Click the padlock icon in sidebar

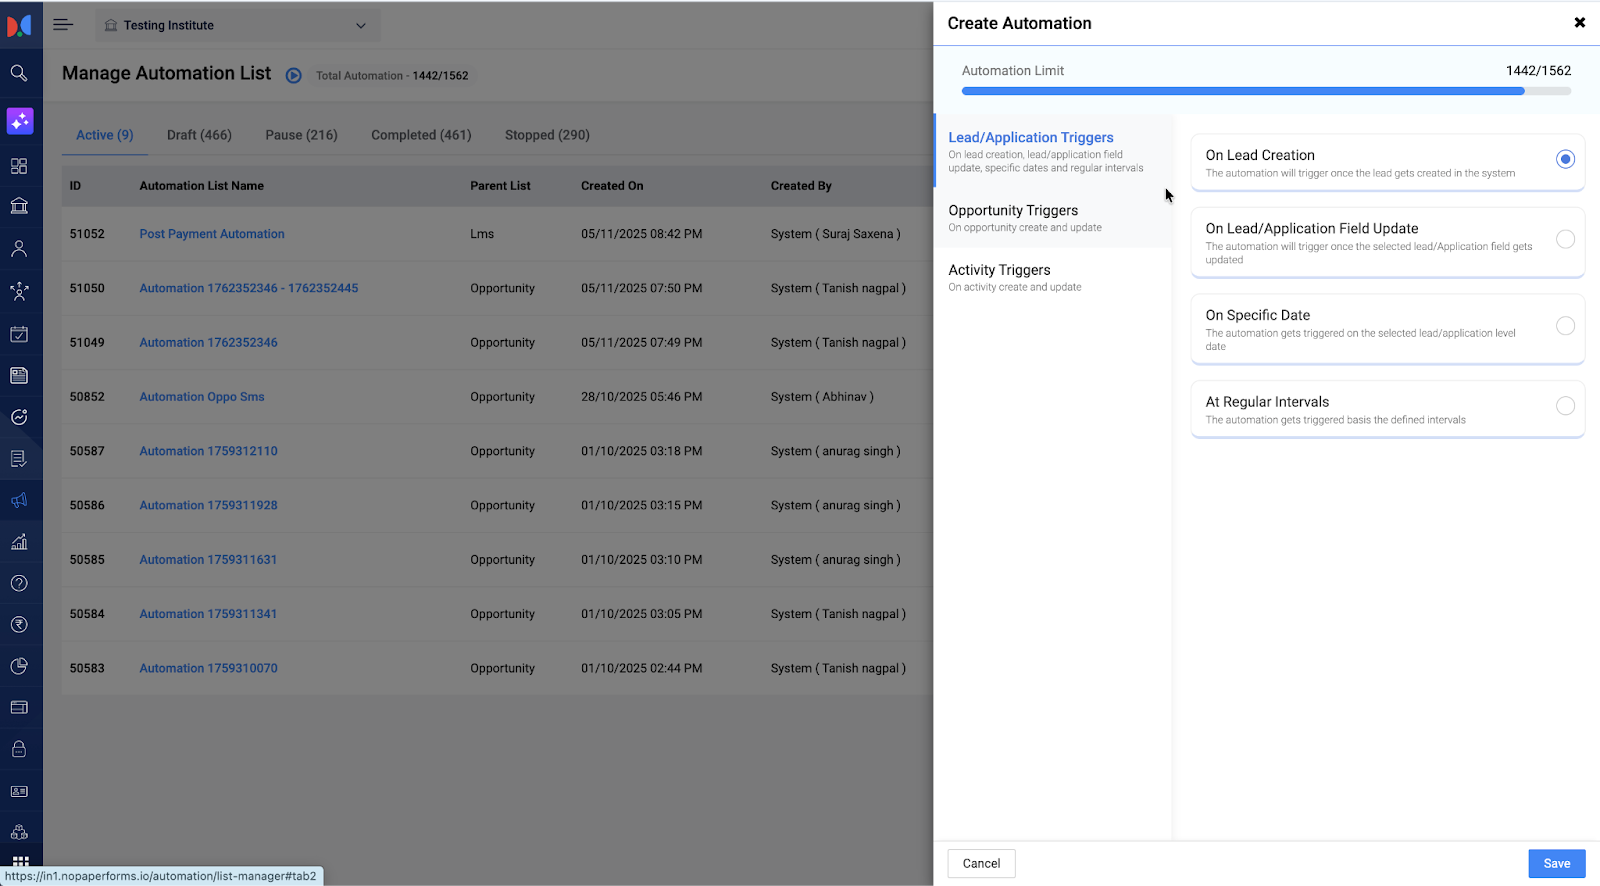pyautogui.click(x=19, y=749)
